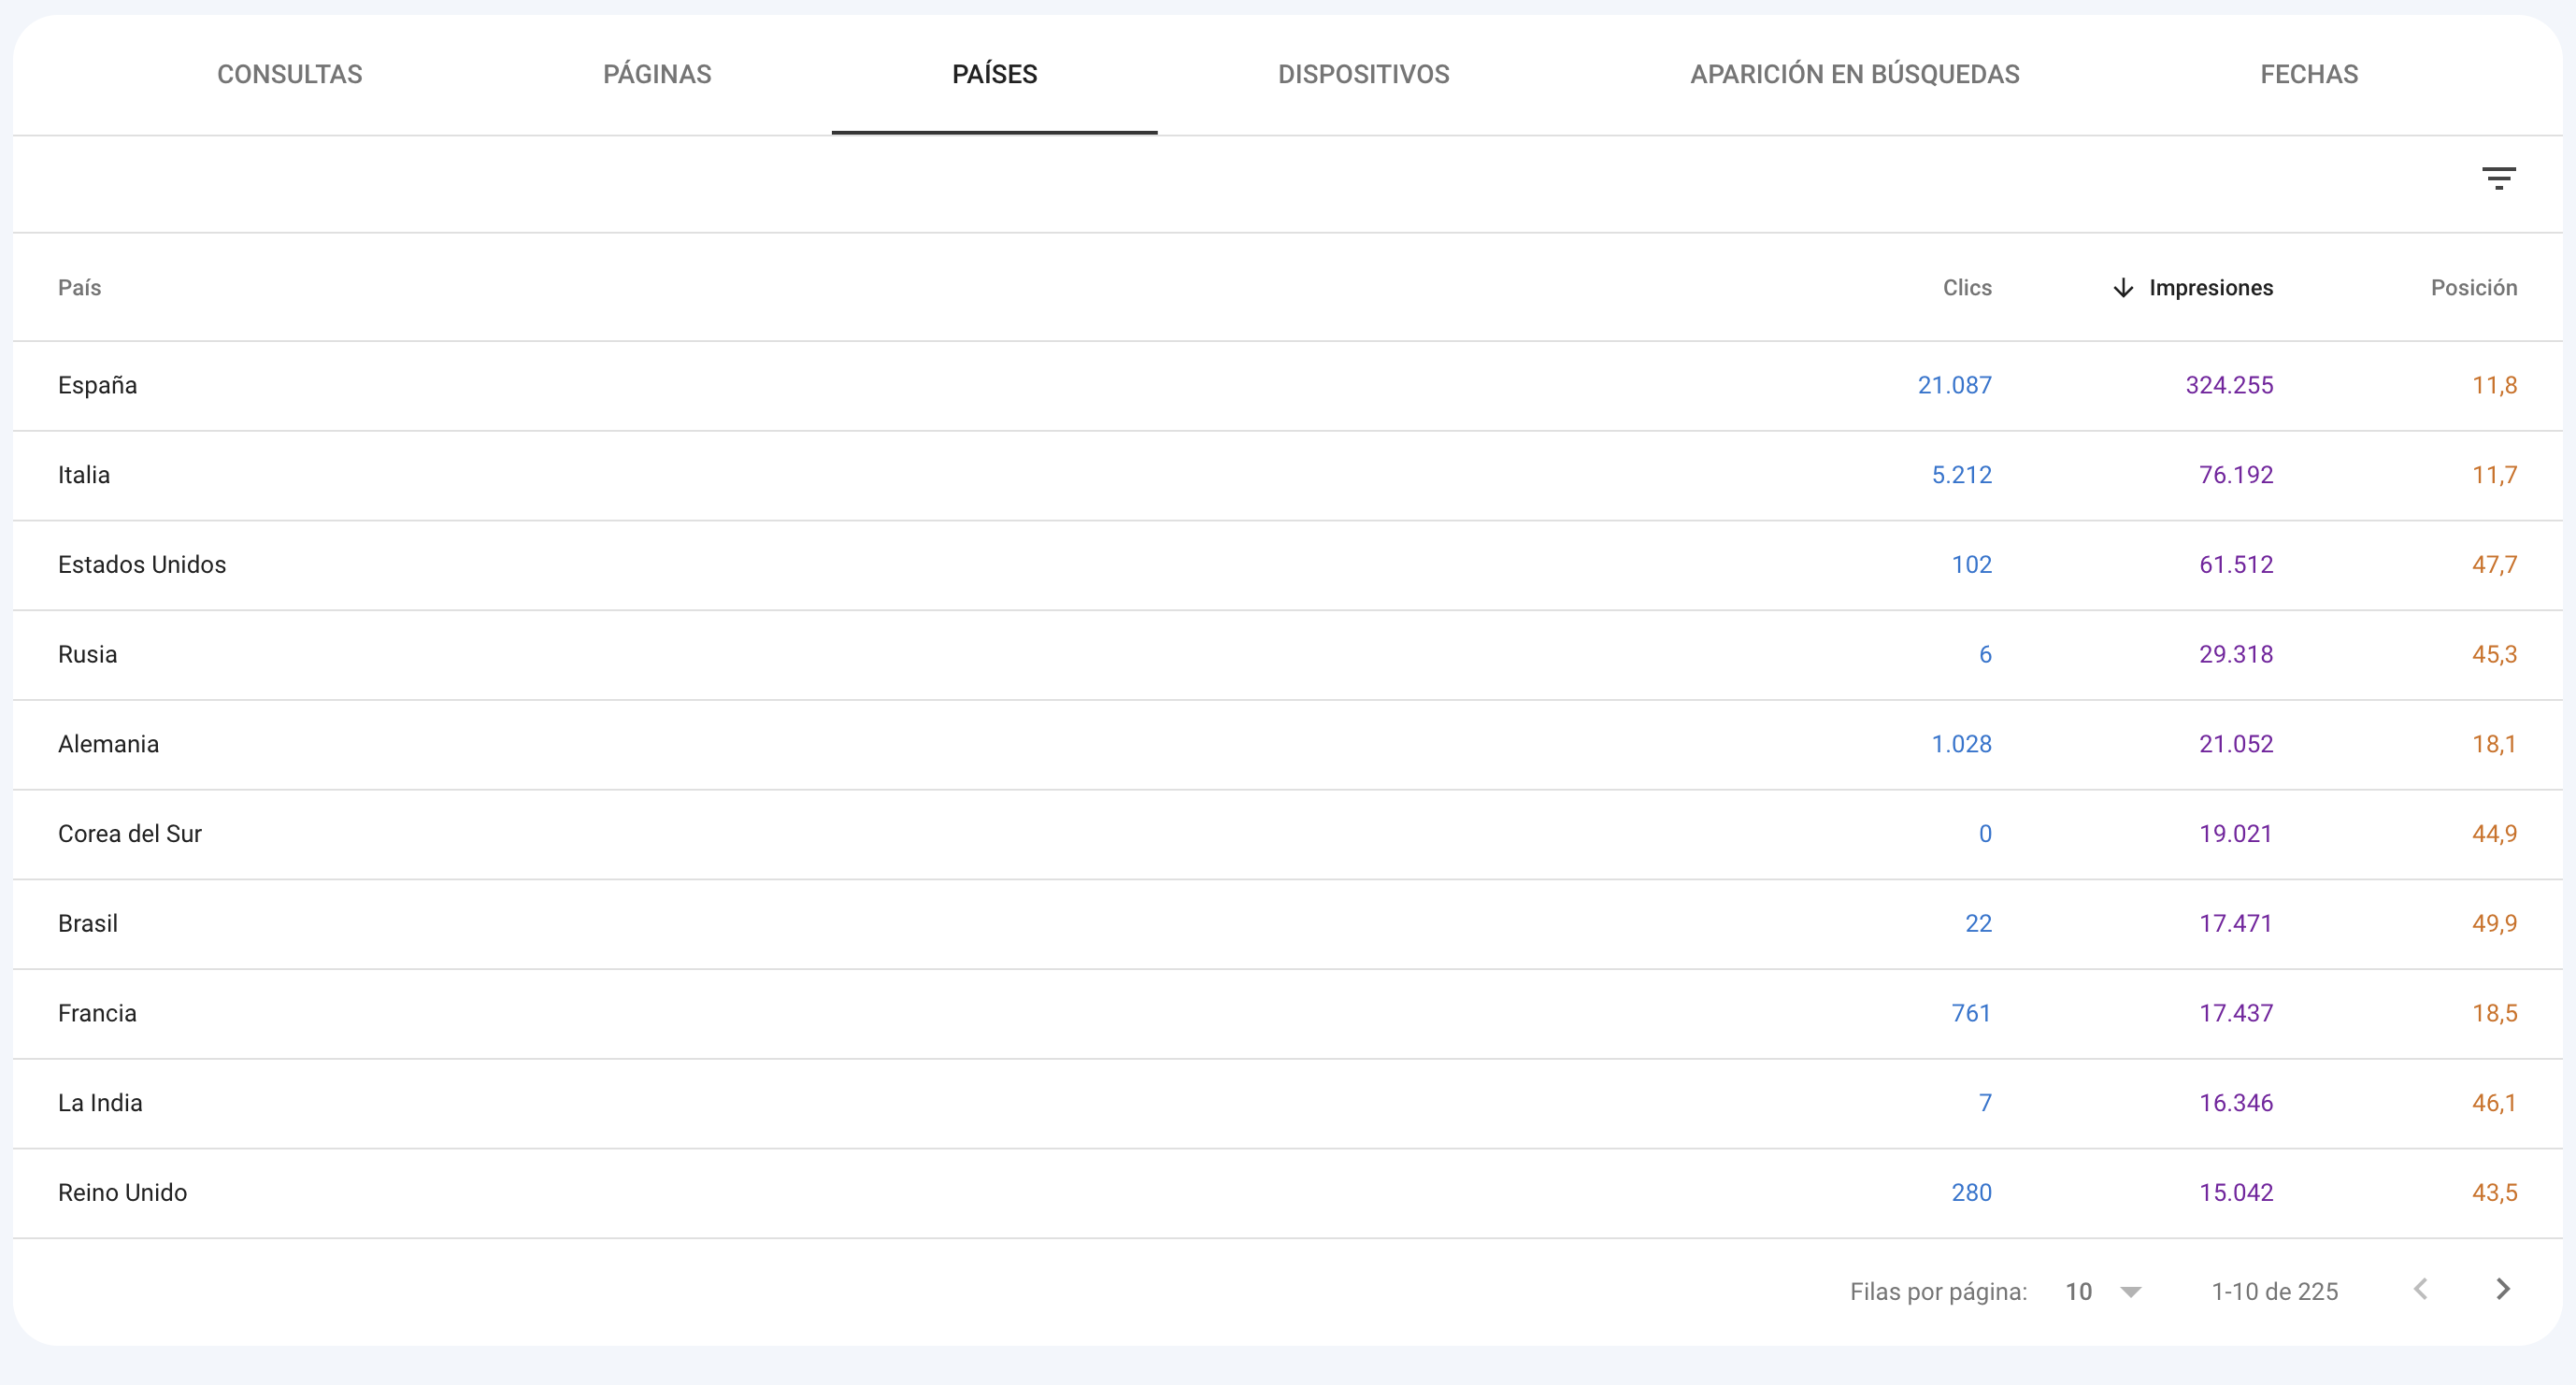The width and height of the screenshot is (2576, 1385).
Task: Click the descending sort arrow by Impresiones
Action: 2123,288
